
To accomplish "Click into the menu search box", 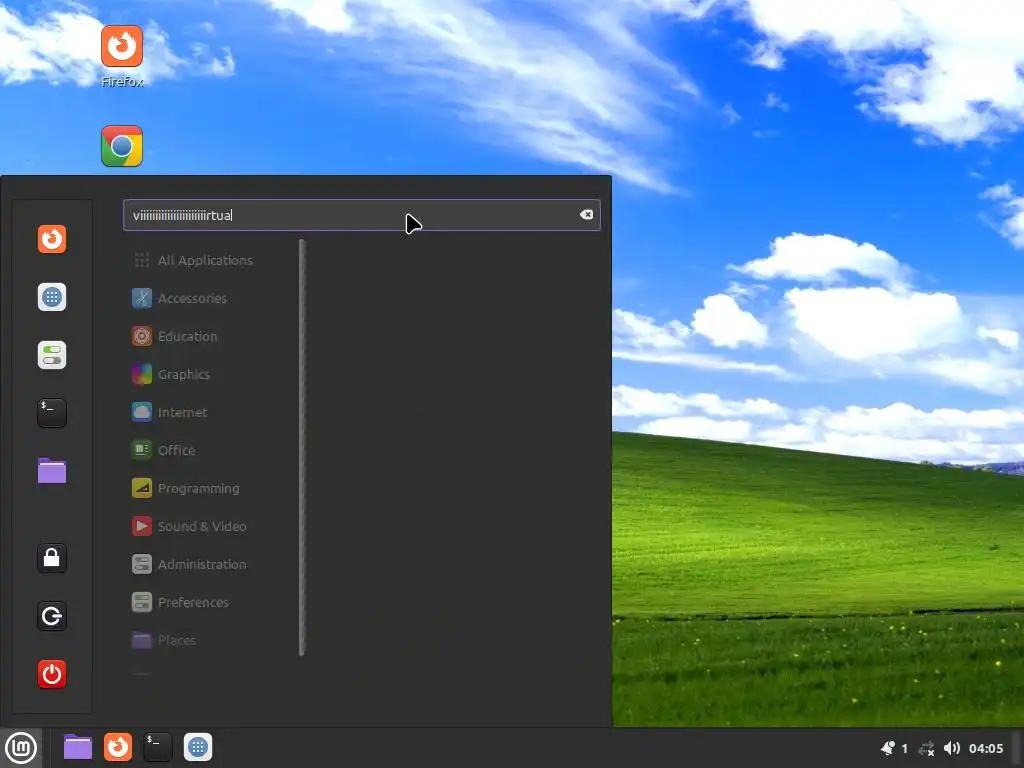I will tap(361, 215).
